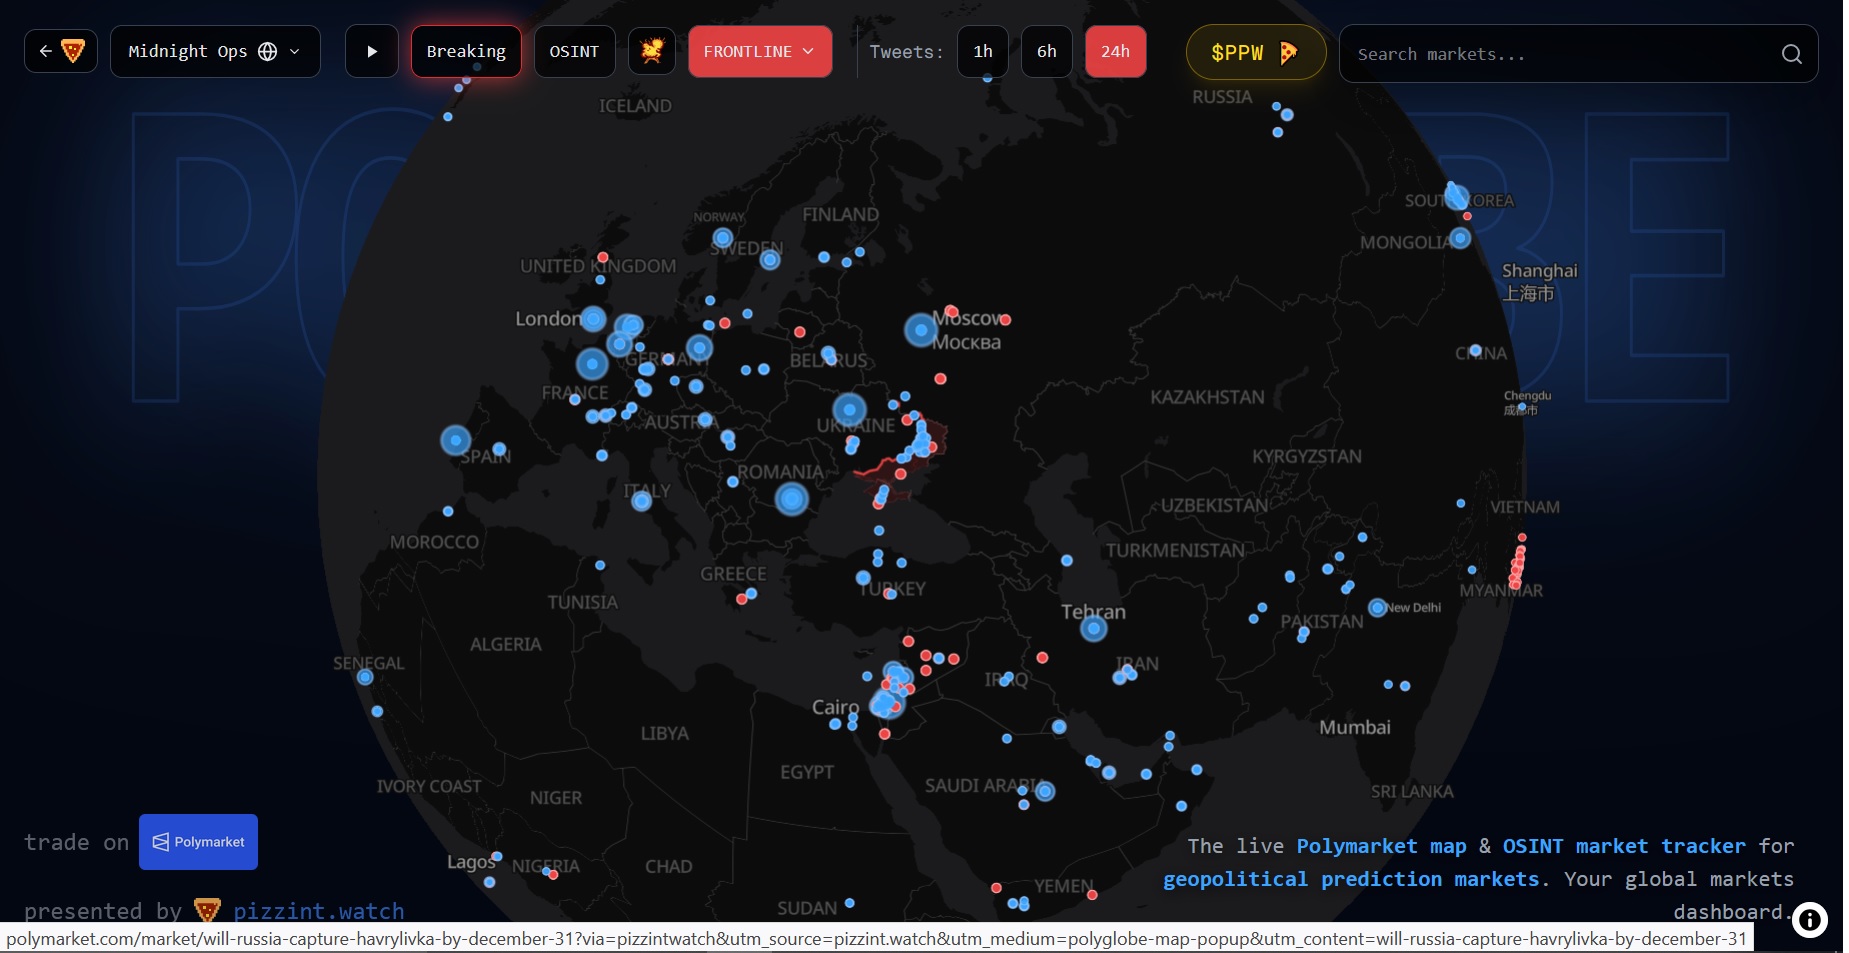The width and height of the screenshot is (1849, 953).
Task: Open the info icon at bottom right
Action: click(x=1809, y=920)
